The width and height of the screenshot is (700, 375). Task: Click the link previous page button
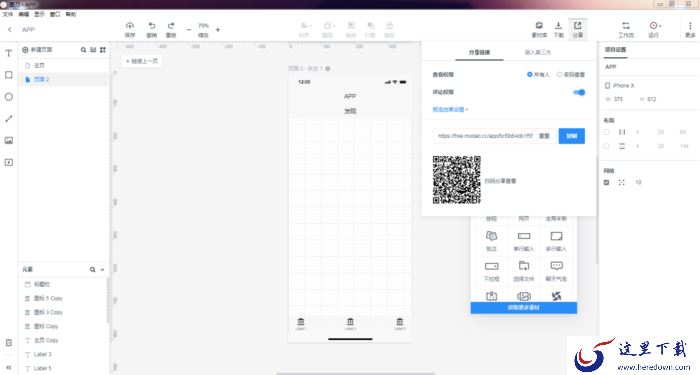click(142, 61)
